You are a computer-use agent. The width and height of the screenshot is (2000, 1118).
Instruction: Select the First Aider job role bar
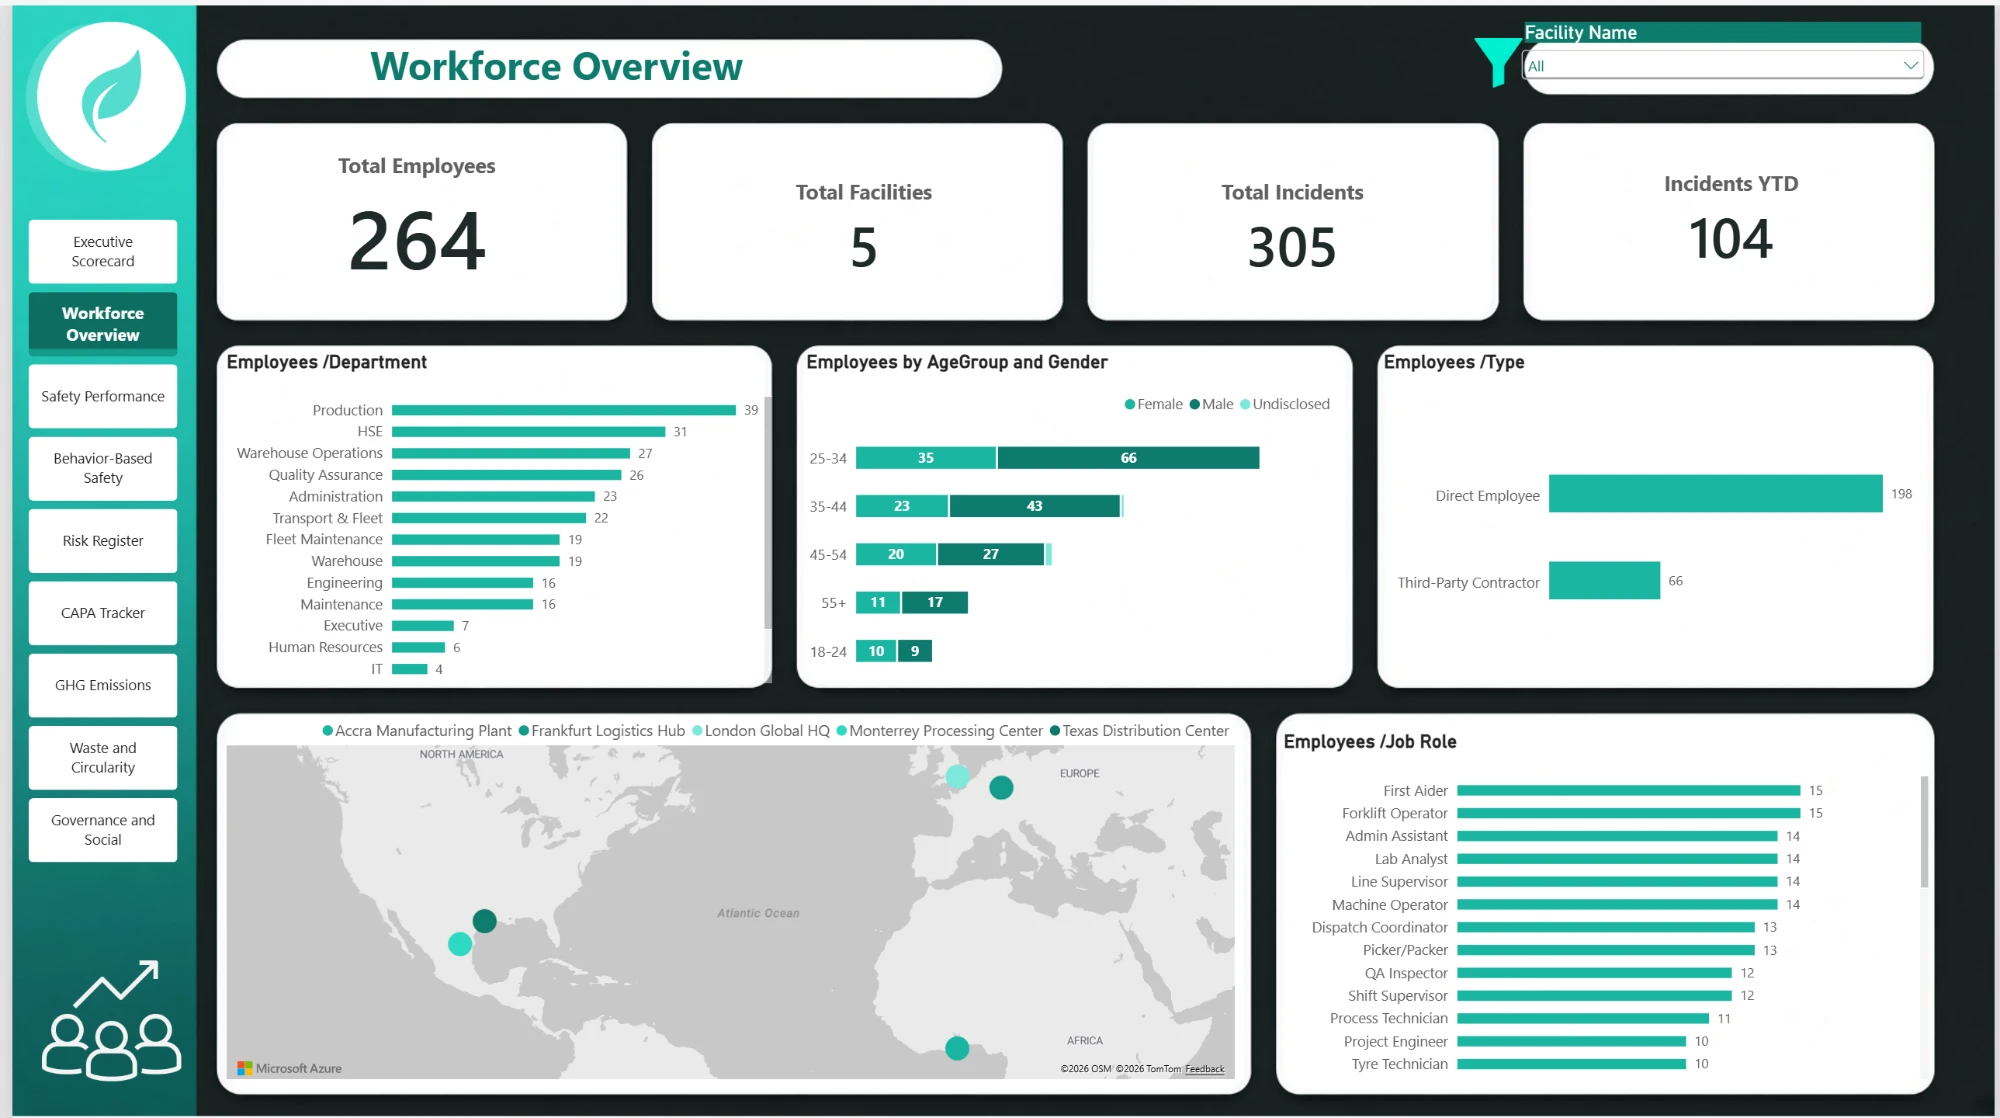coord(1628,791)
